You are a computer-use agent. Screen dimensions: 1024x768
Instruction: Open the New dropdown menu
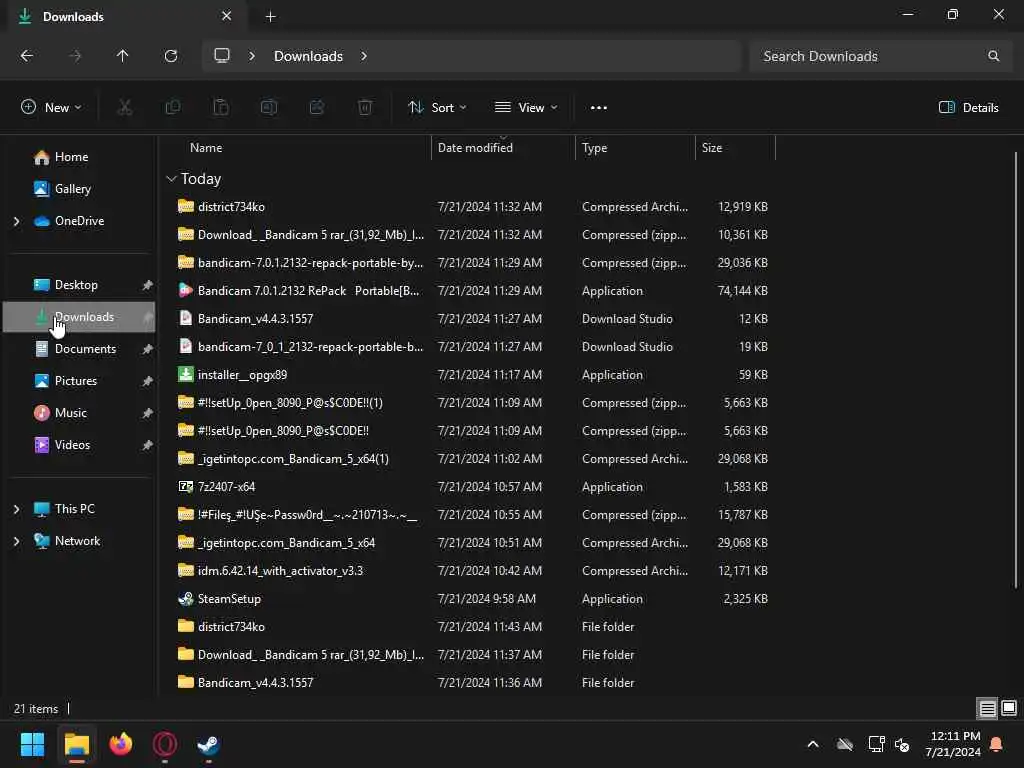51,108
